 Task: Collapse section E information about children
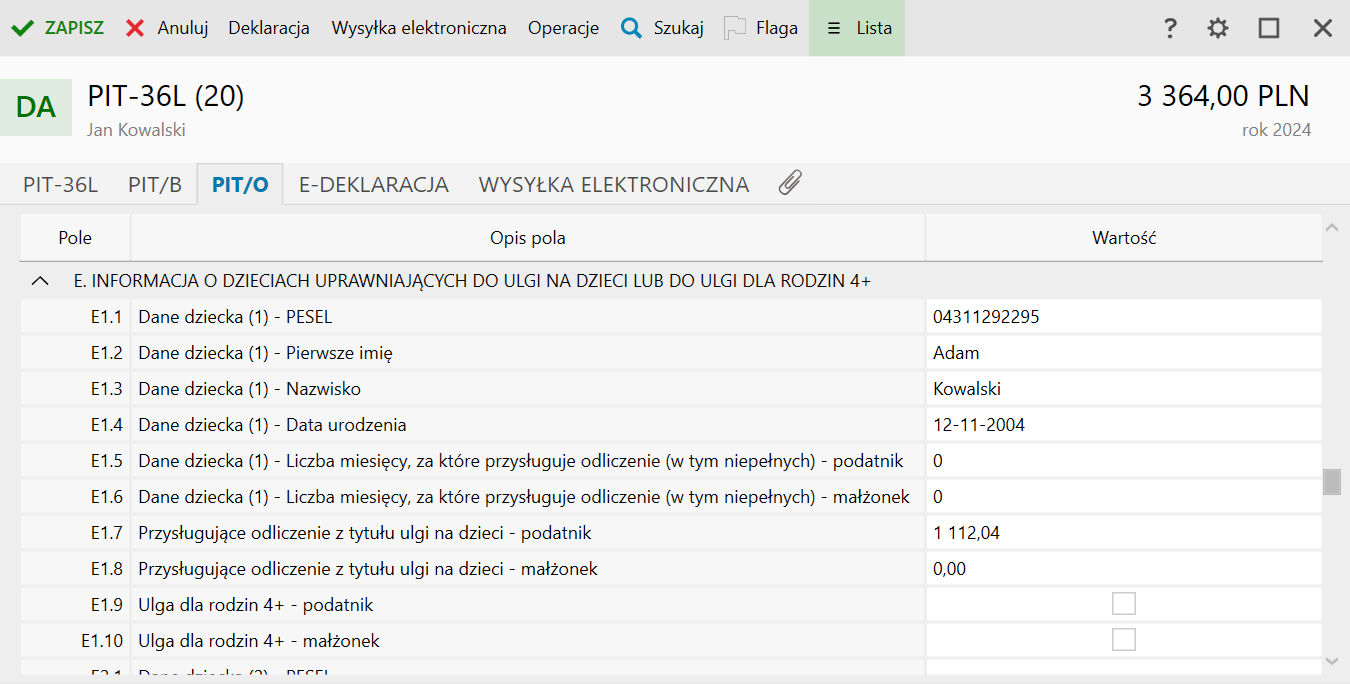click(x=40, y=282)
